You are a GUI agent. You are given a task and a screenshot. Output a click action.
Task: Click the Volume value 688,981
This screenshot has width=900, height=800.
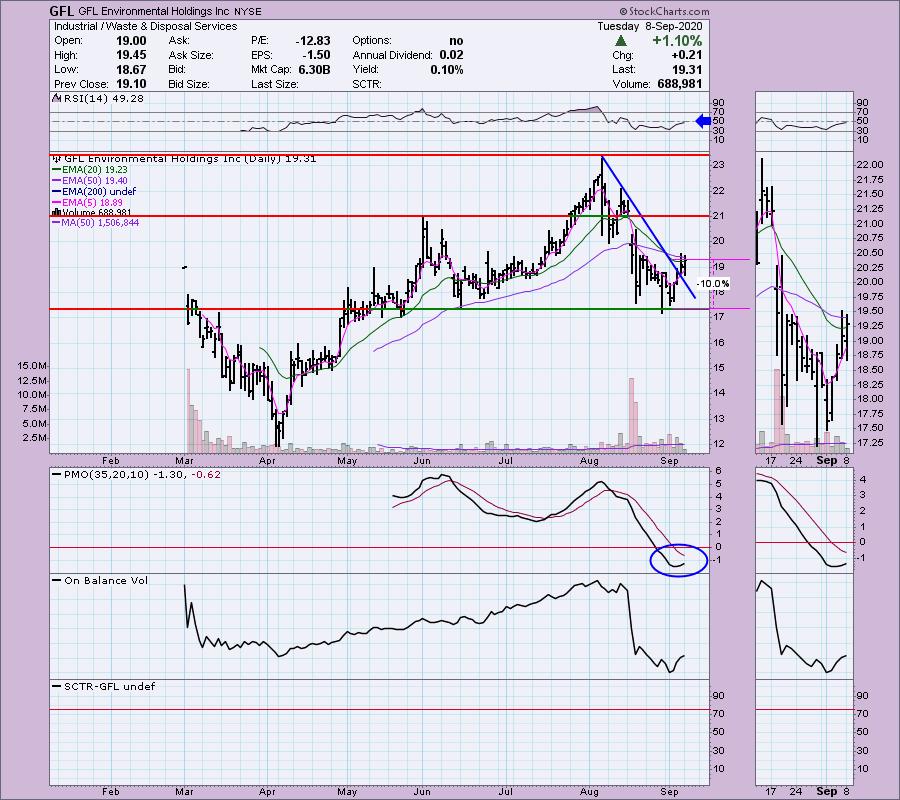pos(678,84)
